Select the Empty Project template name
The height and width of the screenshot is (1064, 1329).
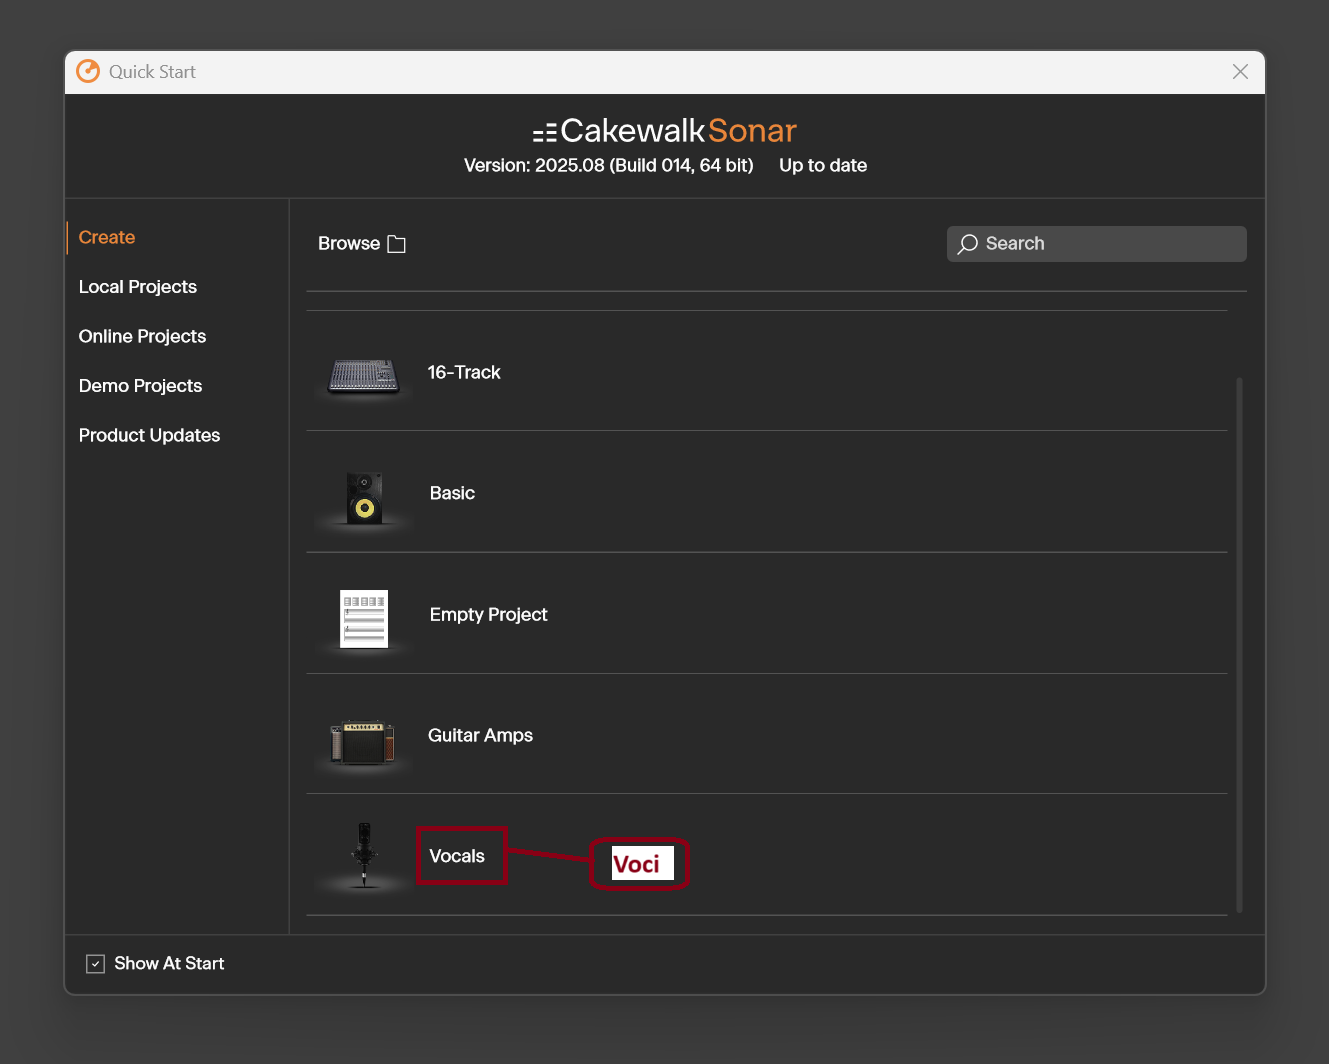[x=488, y=615]
